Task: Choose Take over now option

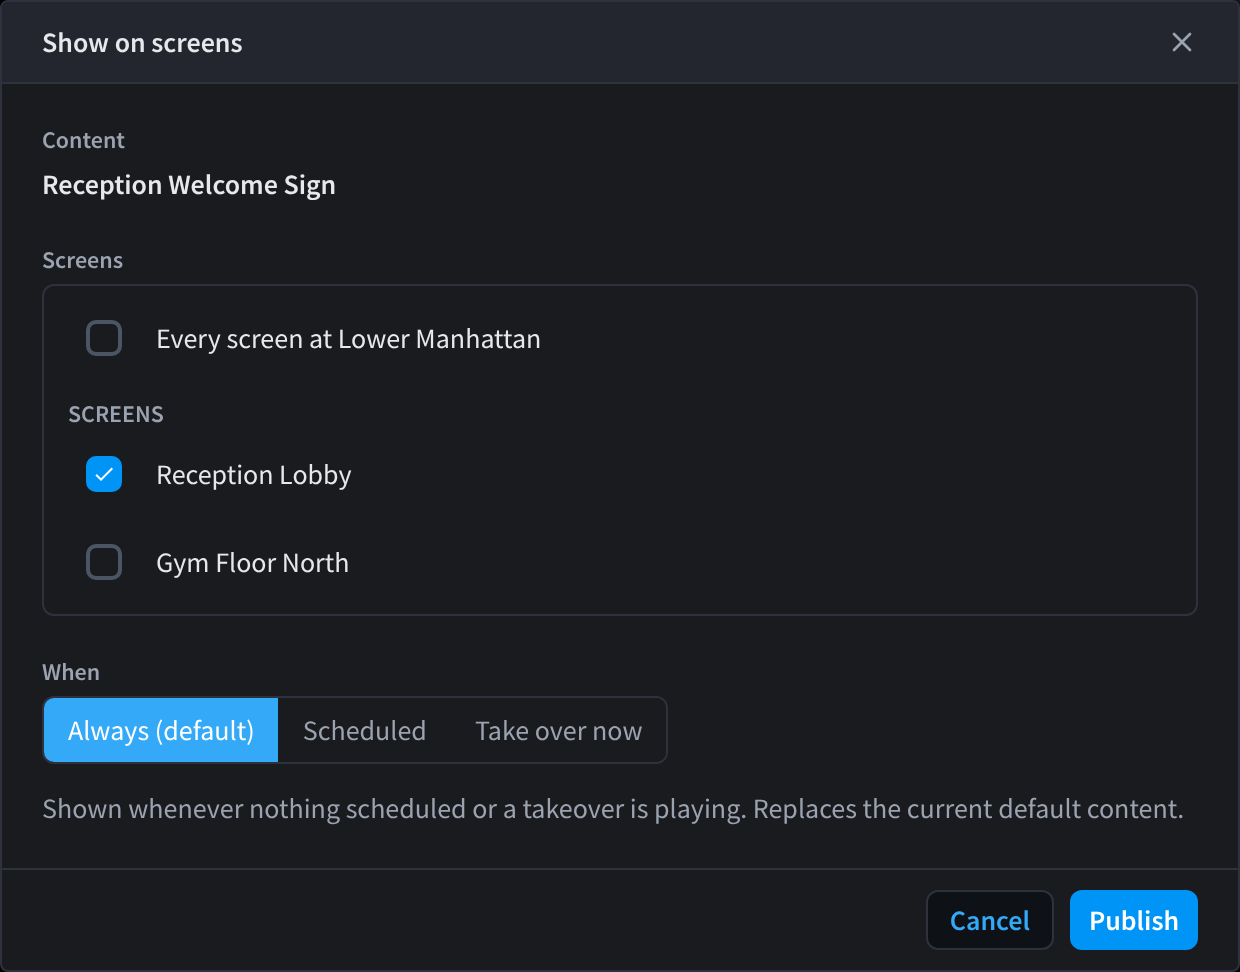Action: (558, 730)
